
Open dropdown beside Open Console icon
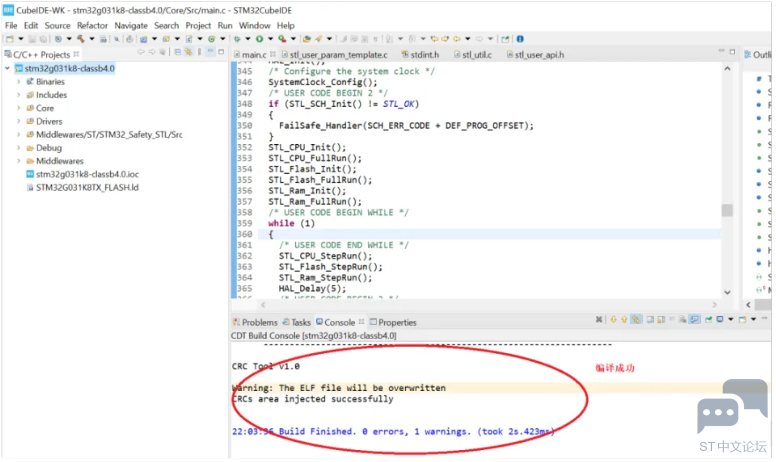click(x=753, y=320)
